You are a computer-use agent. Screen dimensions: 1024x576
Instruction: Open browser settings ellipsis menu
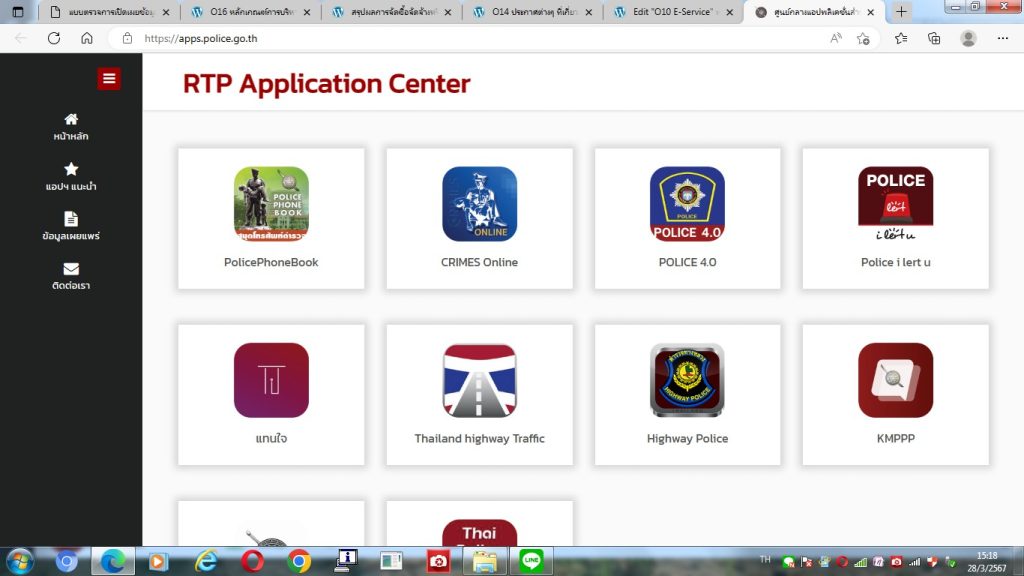pos(1002,38)
